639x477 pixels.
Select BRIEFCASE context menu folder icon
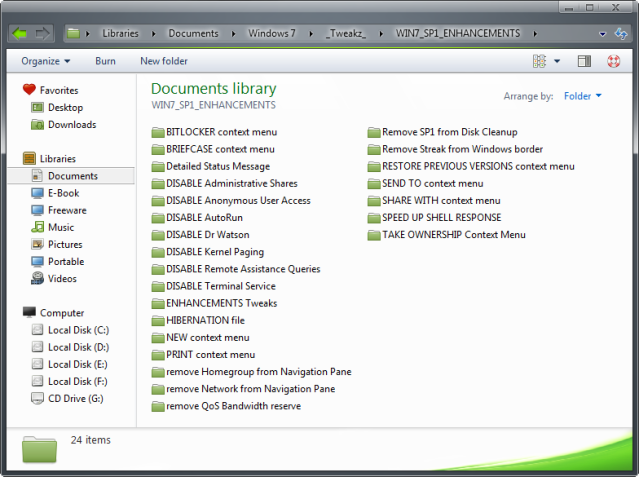point(158,149)
